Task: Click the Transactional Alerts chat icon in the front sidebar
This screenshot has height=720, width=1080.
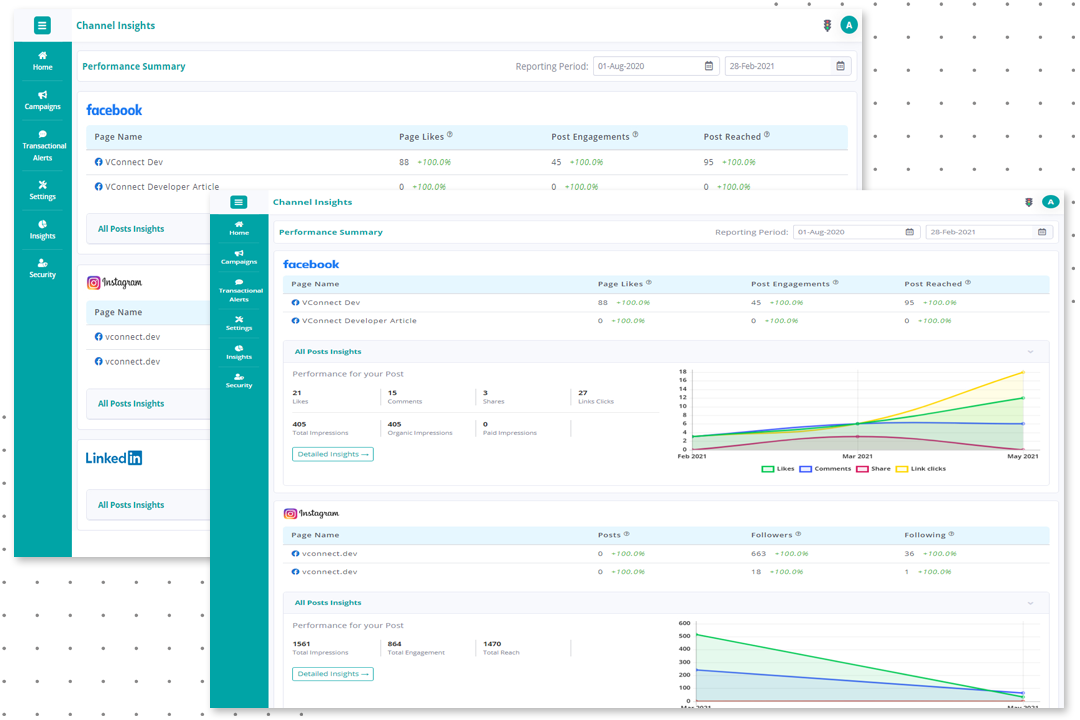Action: 239,283
